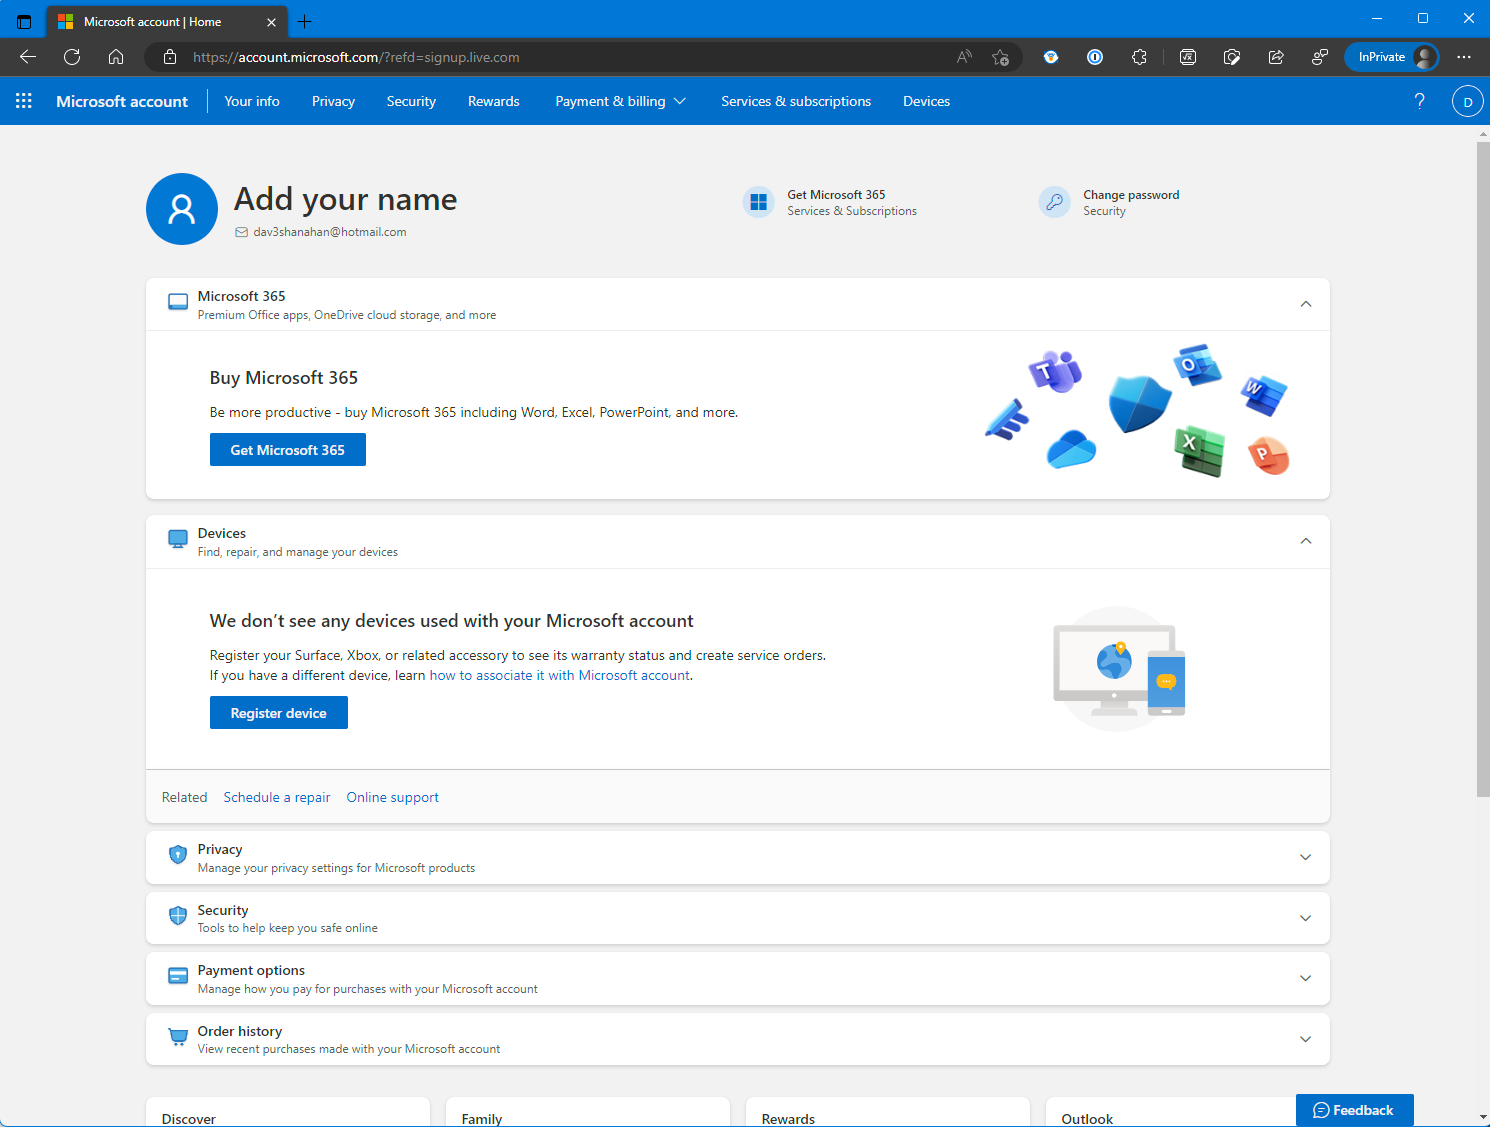This screenshot has width=1490, height=1127.
Task: Refresh the current page
Action: pyautogui.click(x=72, y=57)
